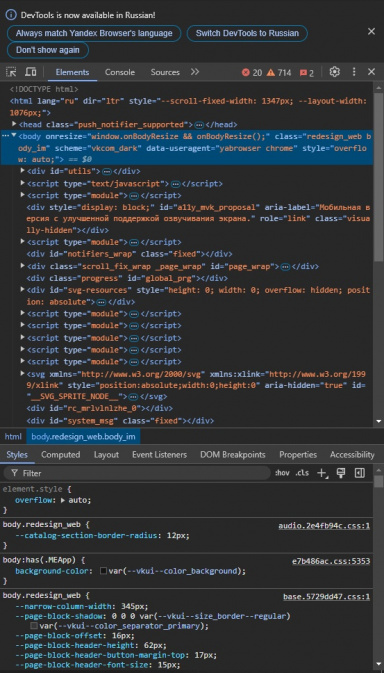
Task: Toggle the device toolbar icon
Action: [x=30, y=72]
